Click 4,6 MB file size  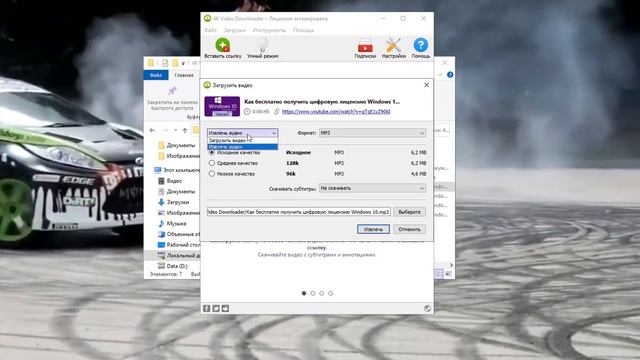(419, 173)
